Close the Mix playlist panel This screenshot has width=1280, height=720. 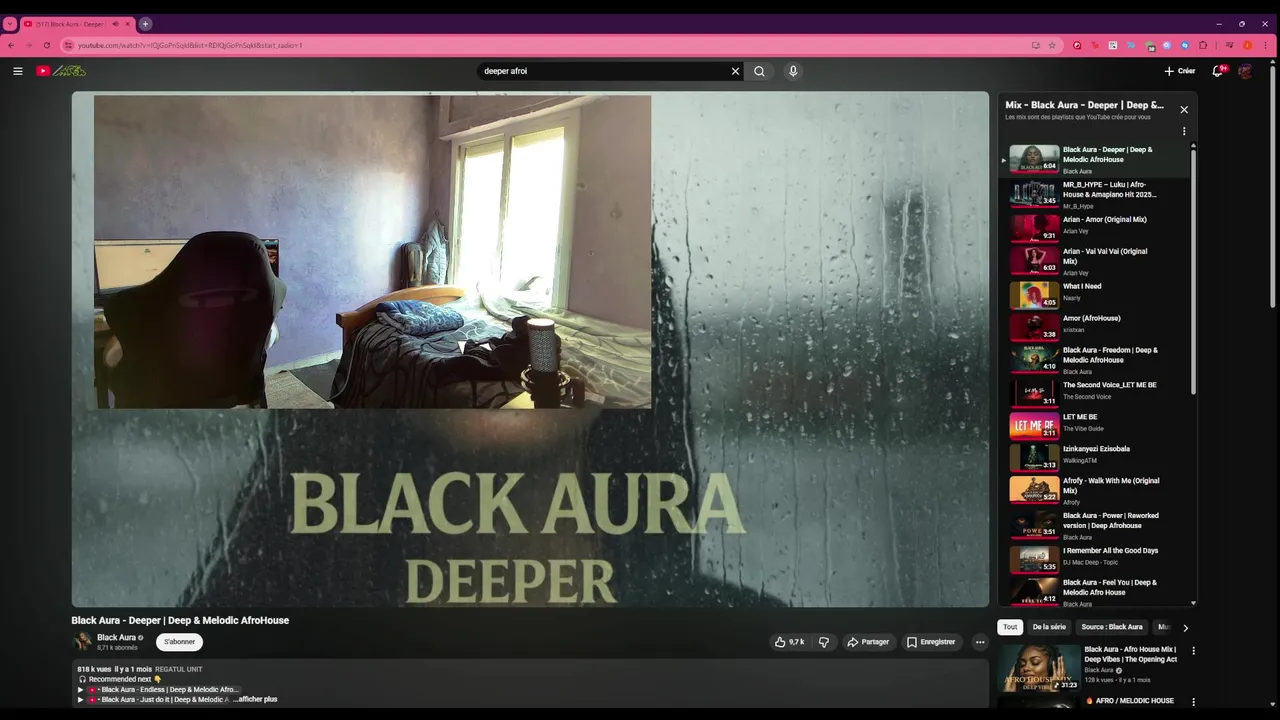tap(1184, 110)
